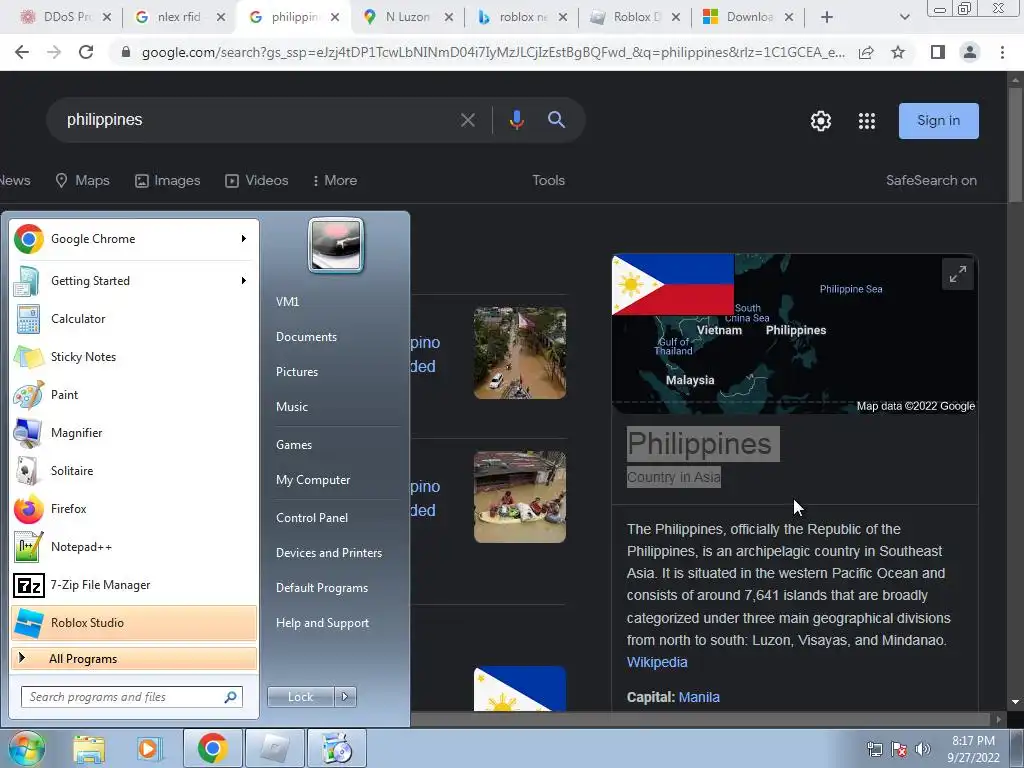Click the Sign in button

(x=938, y=121)
